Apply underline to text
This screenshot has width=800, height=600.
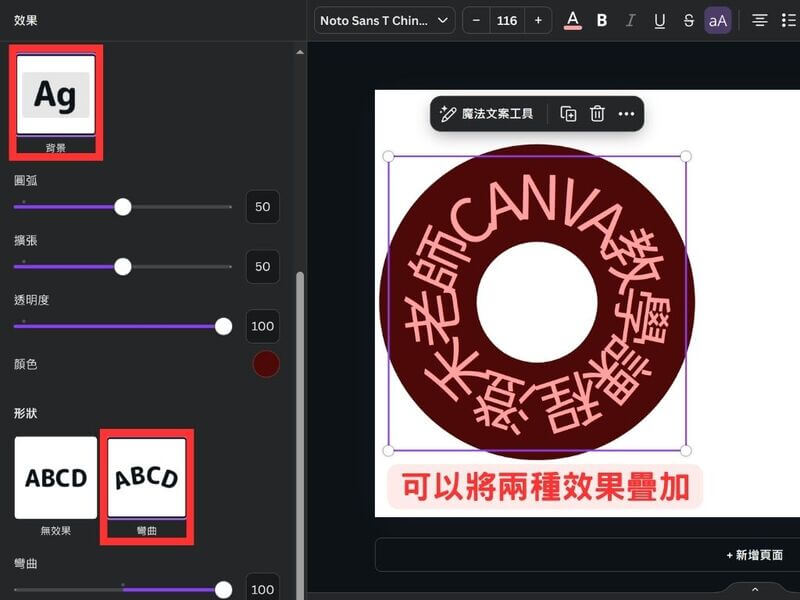659,20
